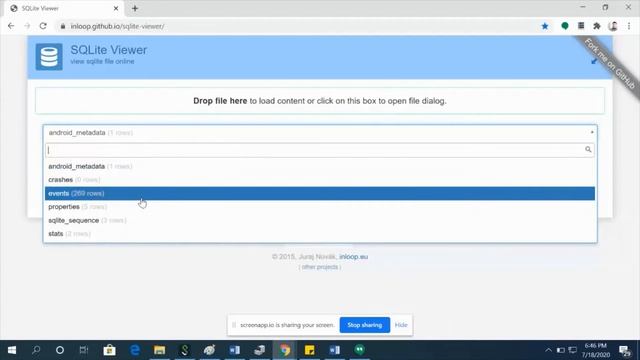The image size is (640, 360).
Task: Launch Microsoft Store from the taskbar
Action: click(109, 350)
